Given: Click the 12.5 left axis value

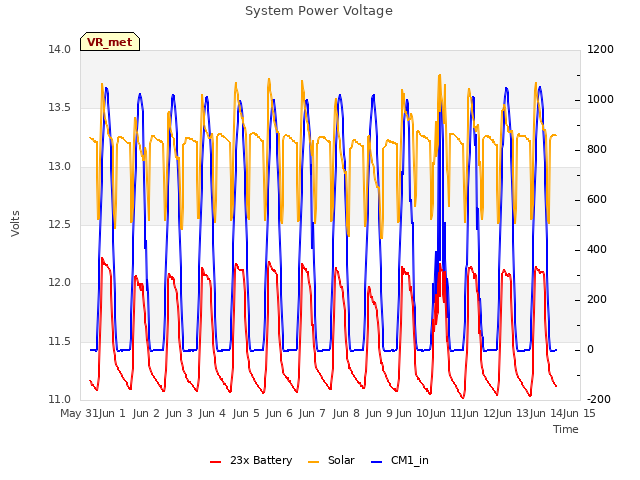Looking at the screenshot, I should pos(60,224).
